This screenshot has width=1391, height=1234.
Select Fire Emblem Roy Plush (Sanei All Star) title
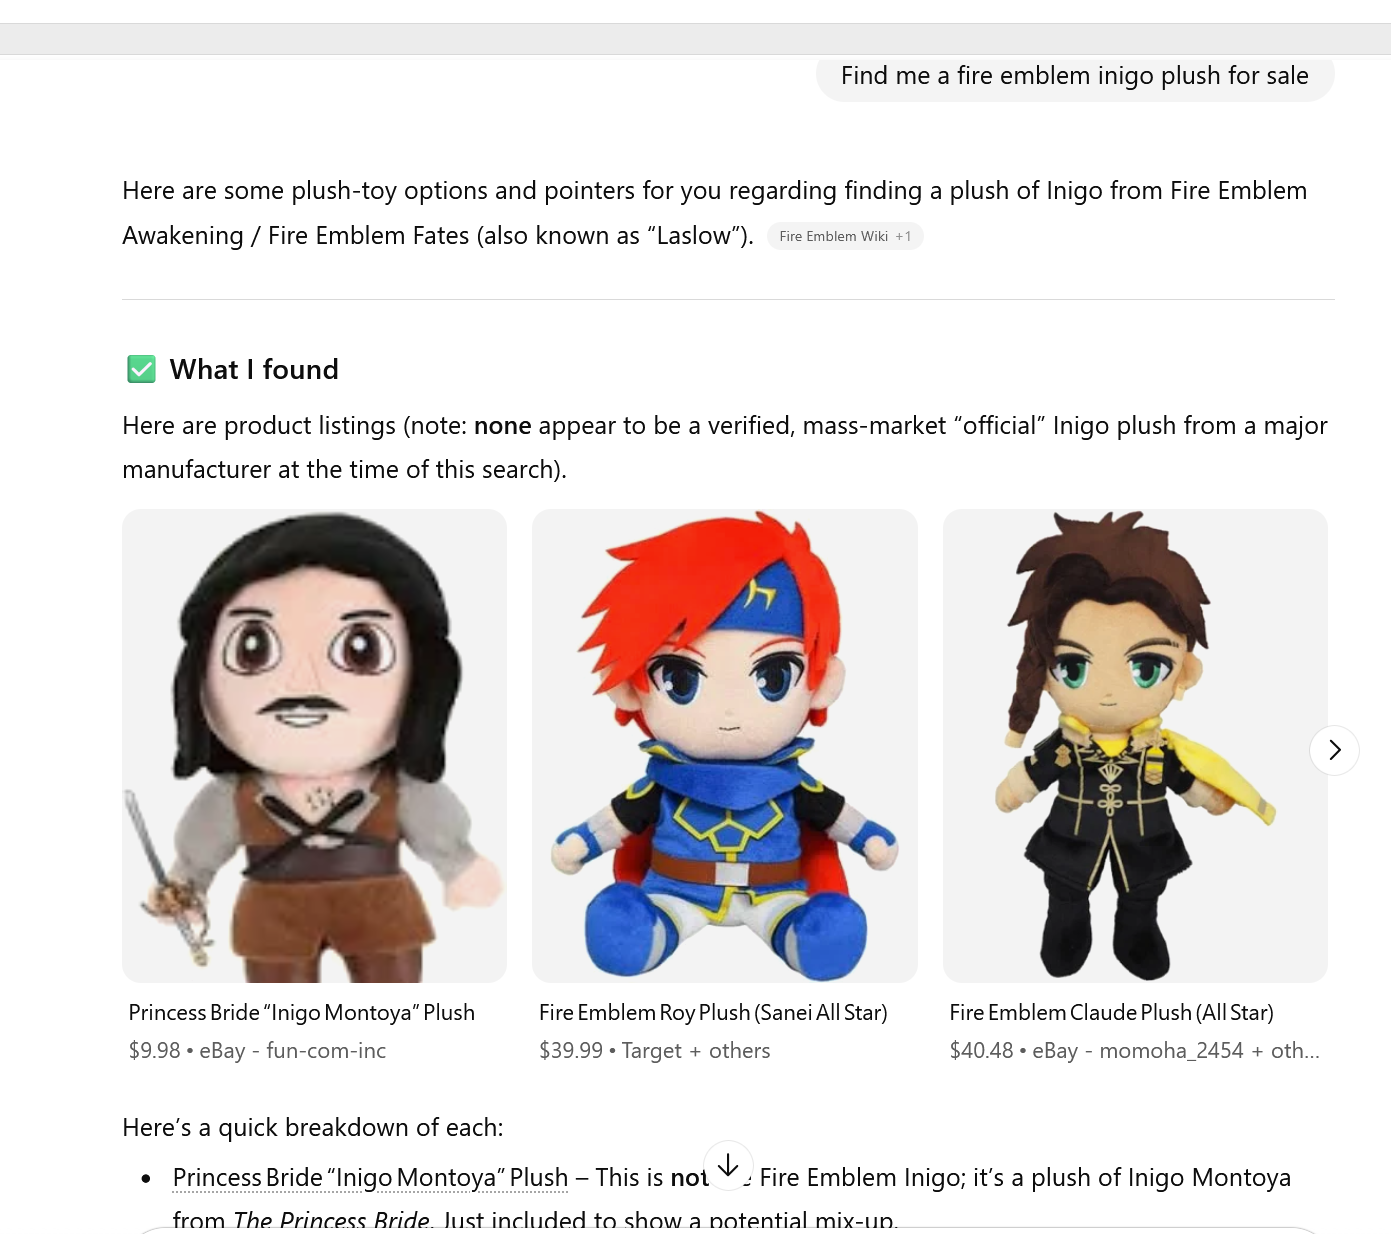pyautogui.click(x=713, y=1013)
